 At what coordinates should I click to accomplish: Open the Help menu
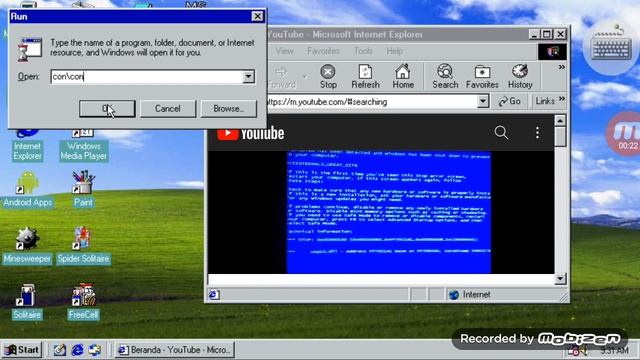pos(394,51)
